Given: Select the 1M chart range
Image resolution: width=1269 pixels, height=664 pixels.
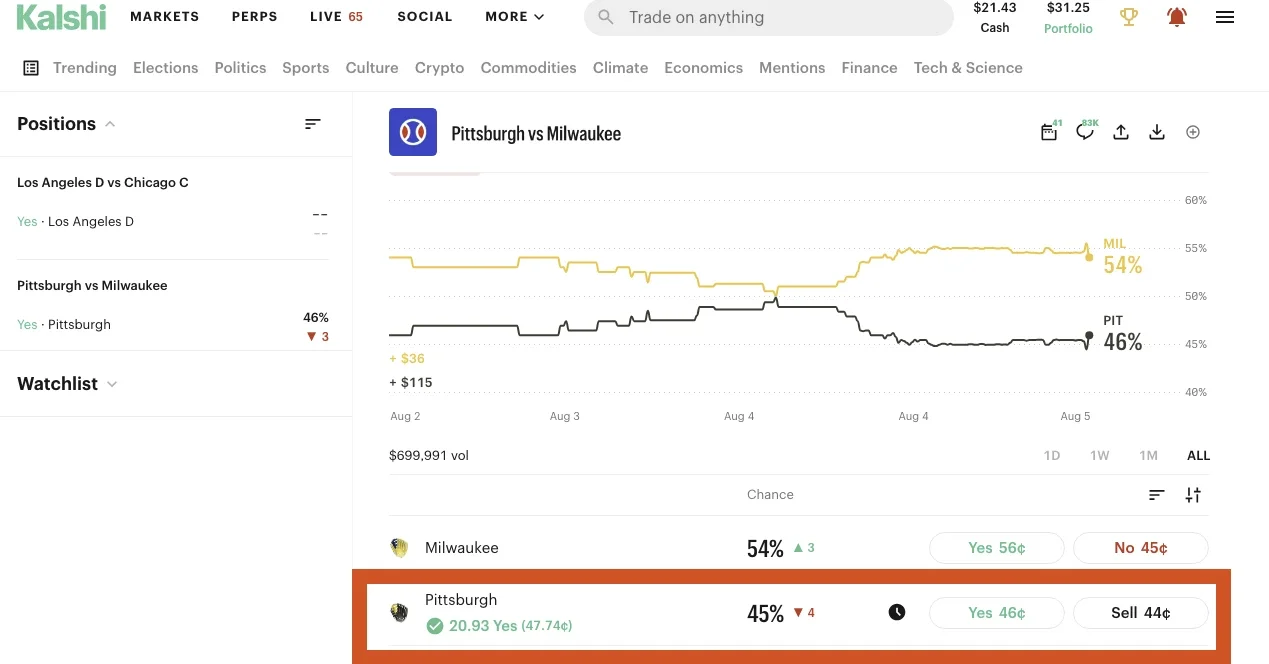Looking at the screenshot, I should click(1148, 455).
